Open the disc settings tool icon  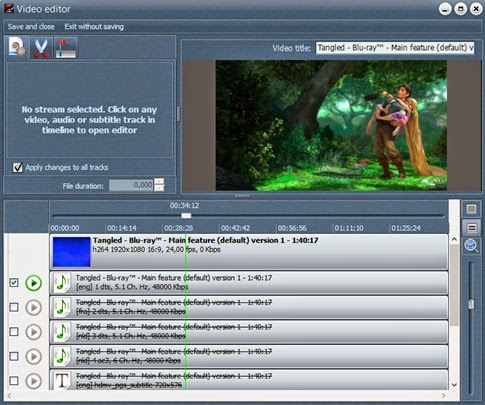(x=17, y=48)
